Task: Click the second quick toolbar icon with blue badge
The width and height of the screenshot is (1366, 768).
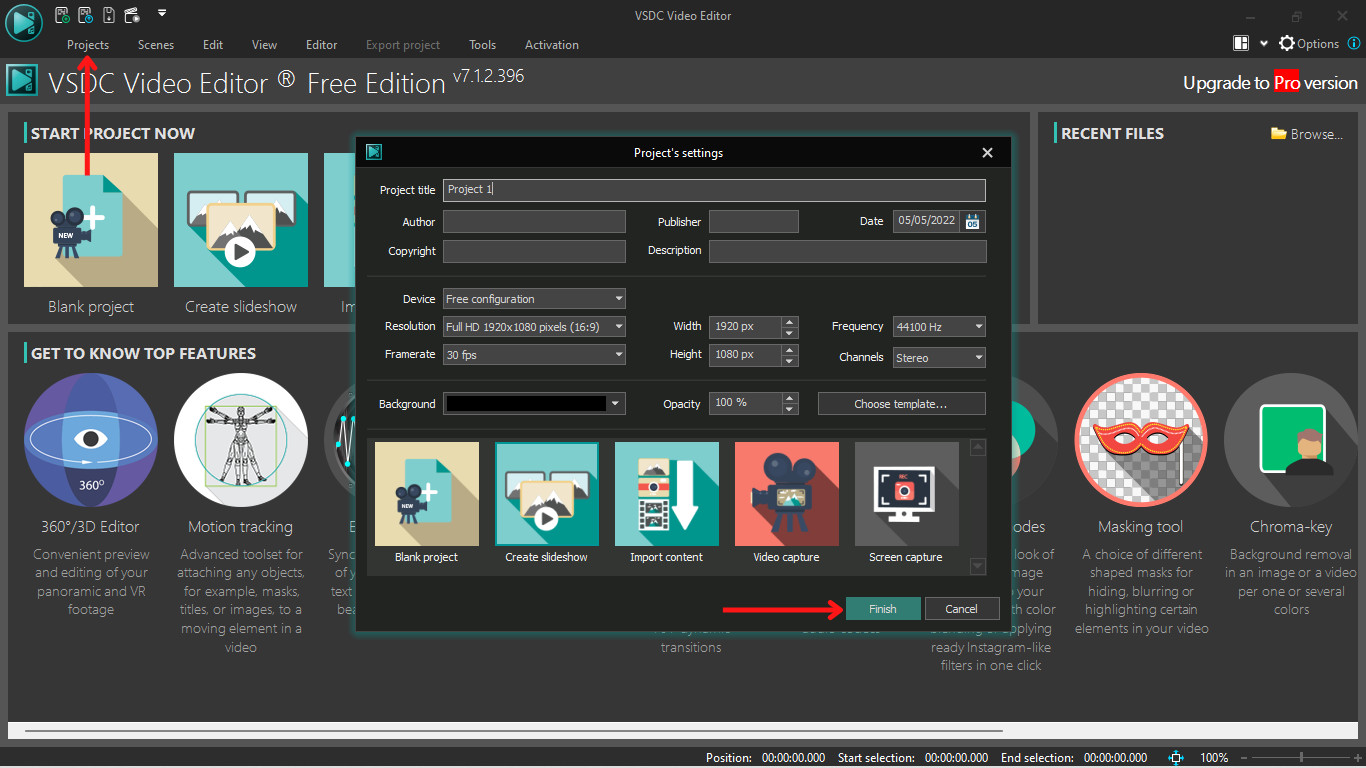Action: pos(85,15)
